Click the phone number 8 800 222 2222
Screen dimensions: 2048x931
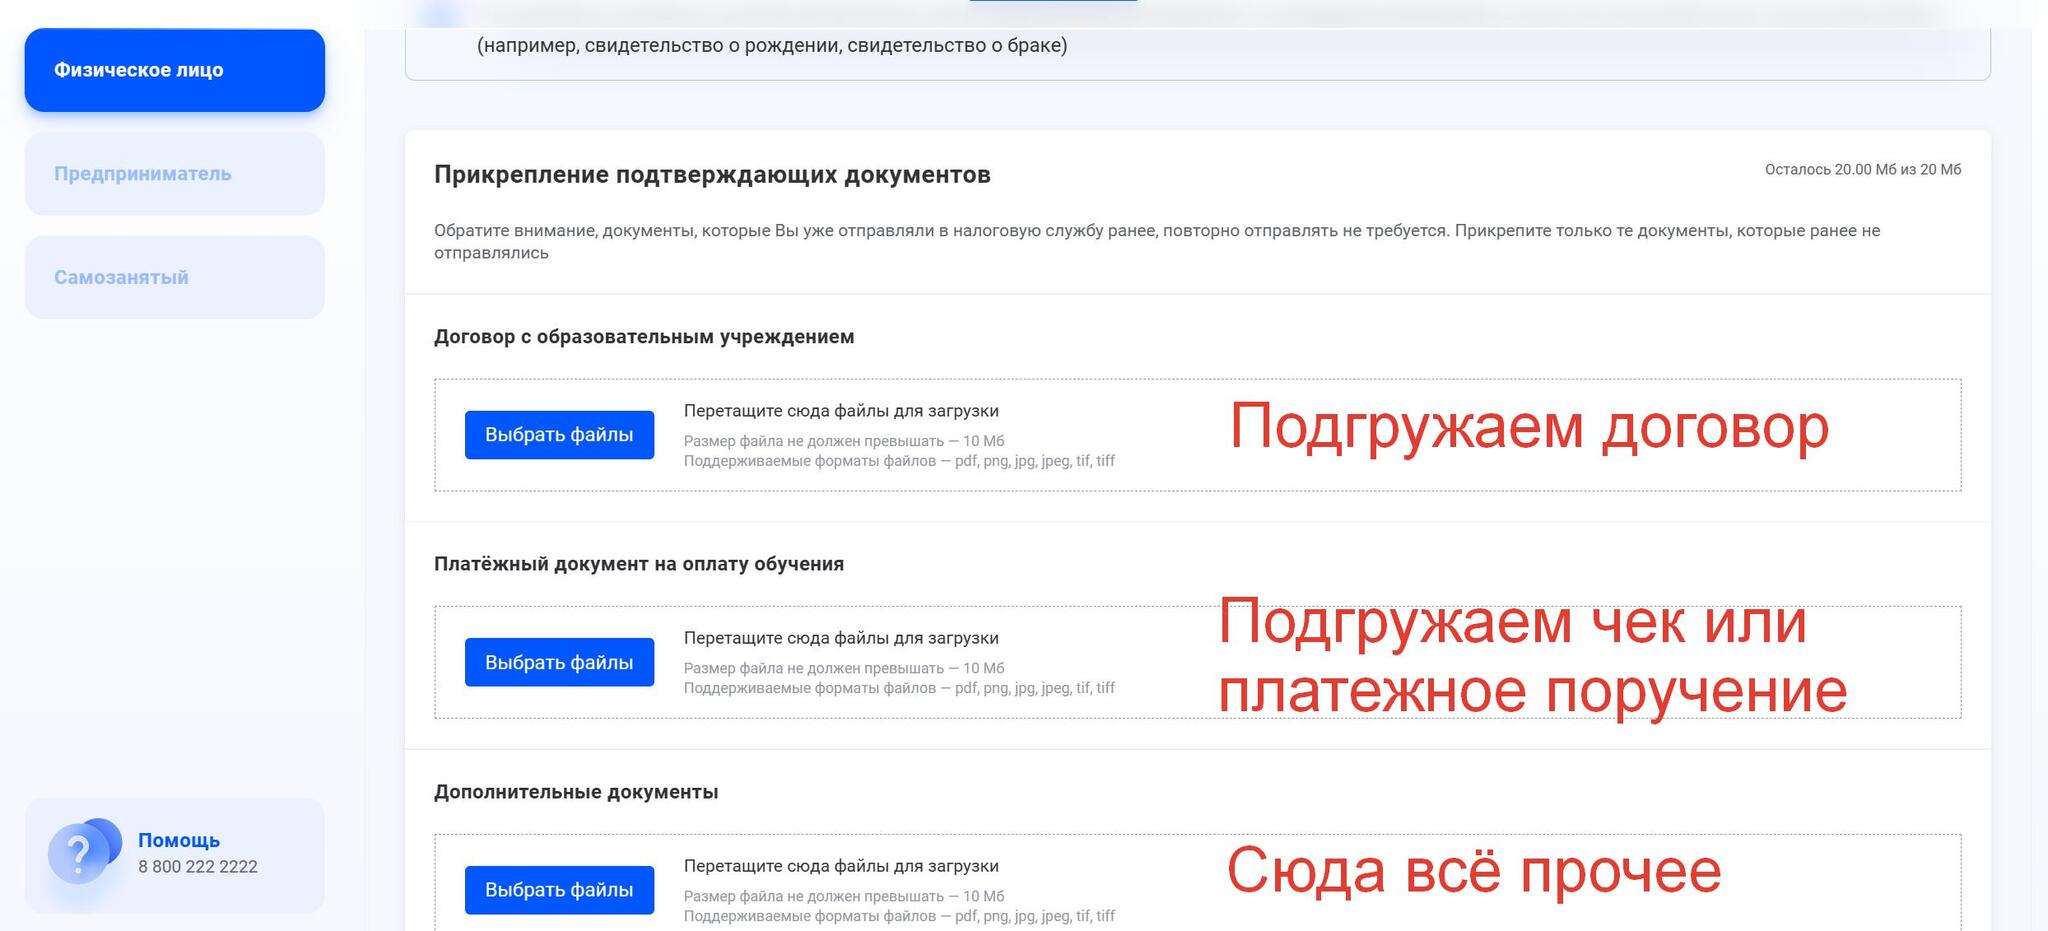tap(198, 867)
